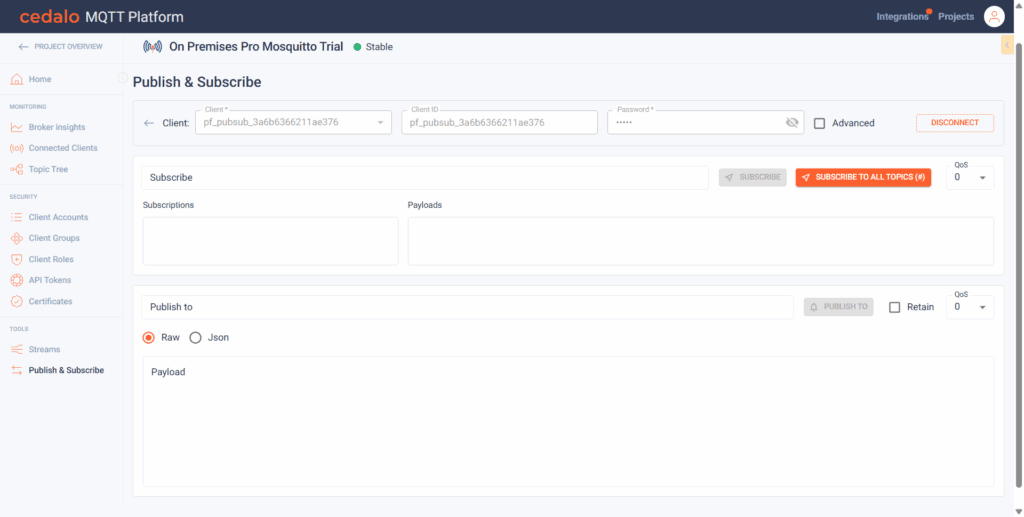1024x517 pixels.
Task: Expand the Subscribe QoS dropdown
Action: 969,177
